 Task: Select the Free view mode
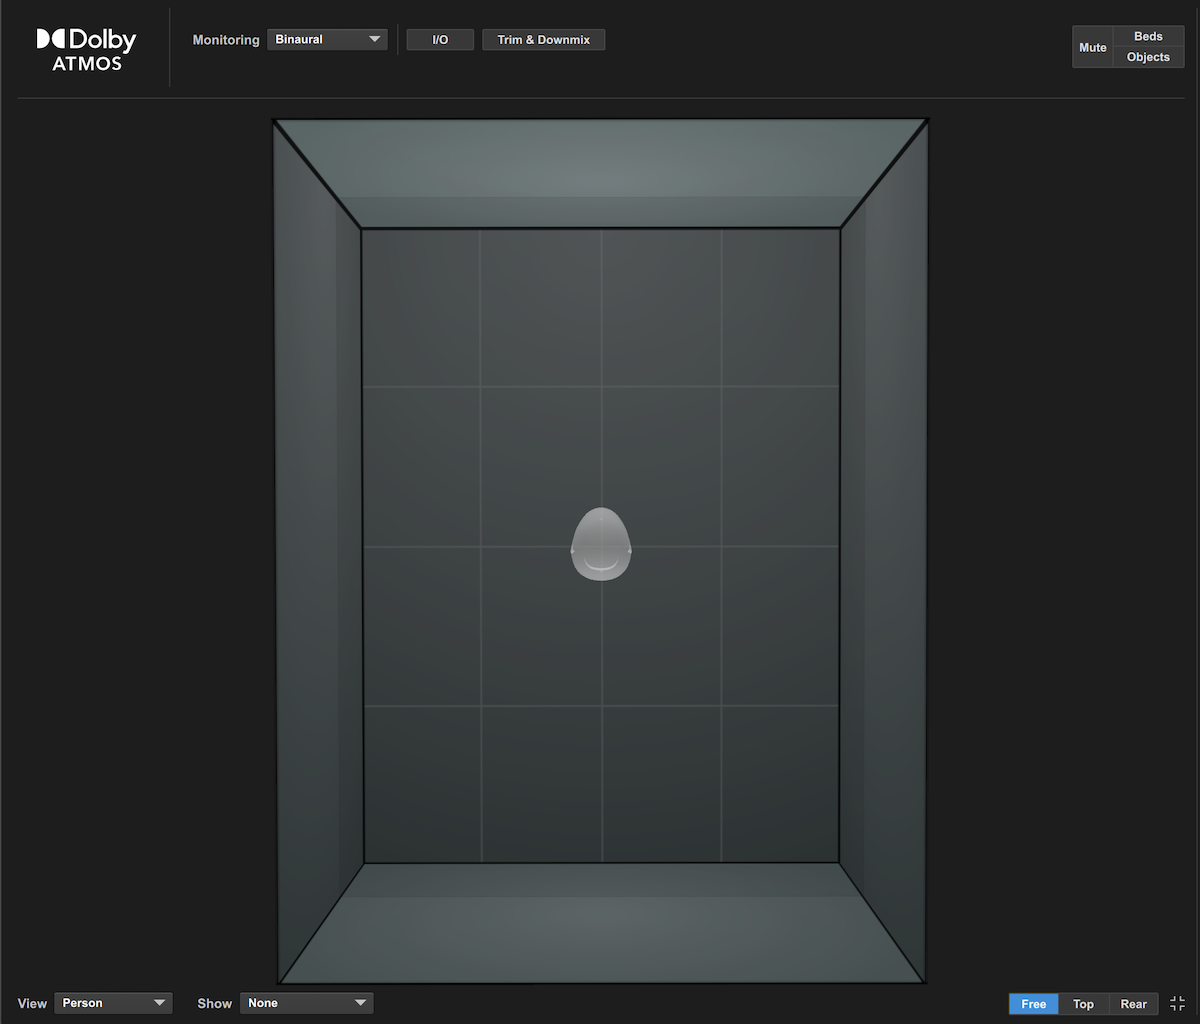(1033, 1003)
